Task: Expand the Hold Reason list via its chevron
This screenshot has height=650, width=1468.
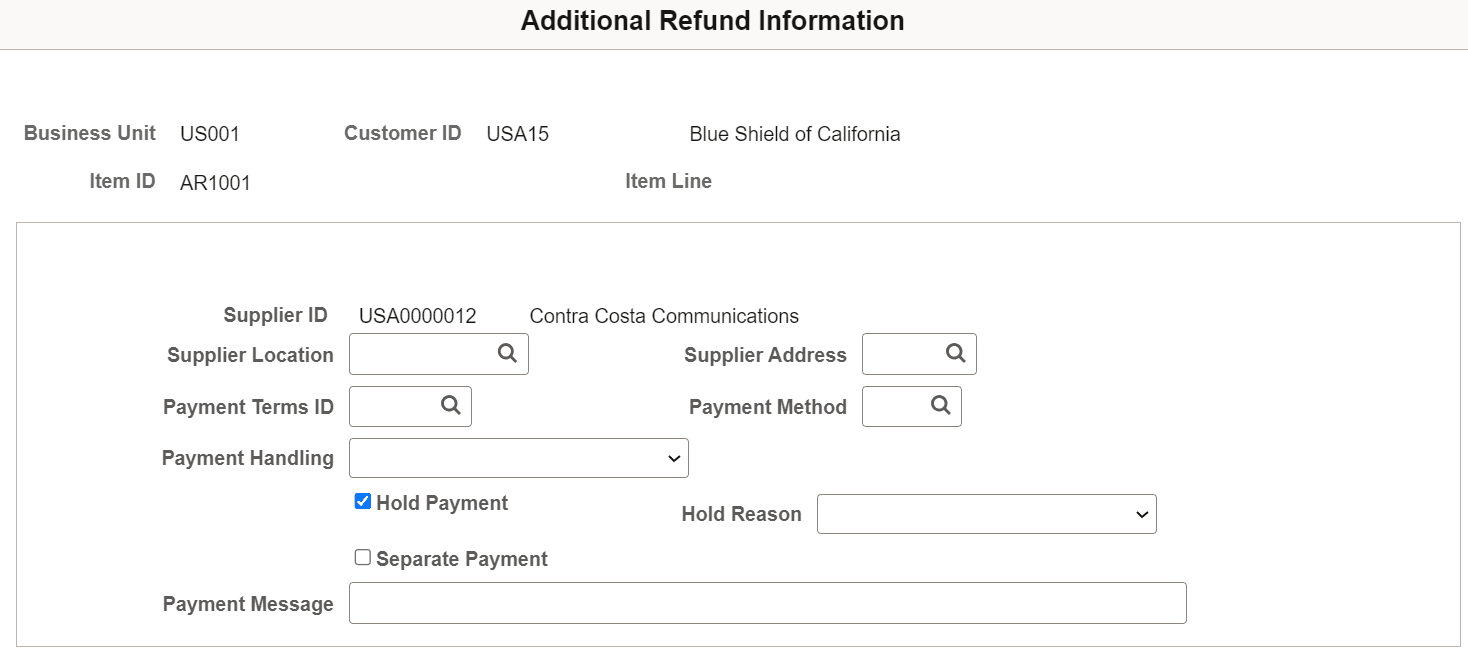Action: 1140,513
